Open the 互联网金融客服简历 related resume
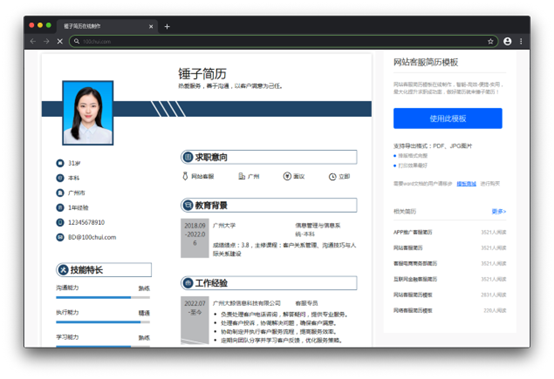Viewport: 554px width, 379px height. pos(415,279)
